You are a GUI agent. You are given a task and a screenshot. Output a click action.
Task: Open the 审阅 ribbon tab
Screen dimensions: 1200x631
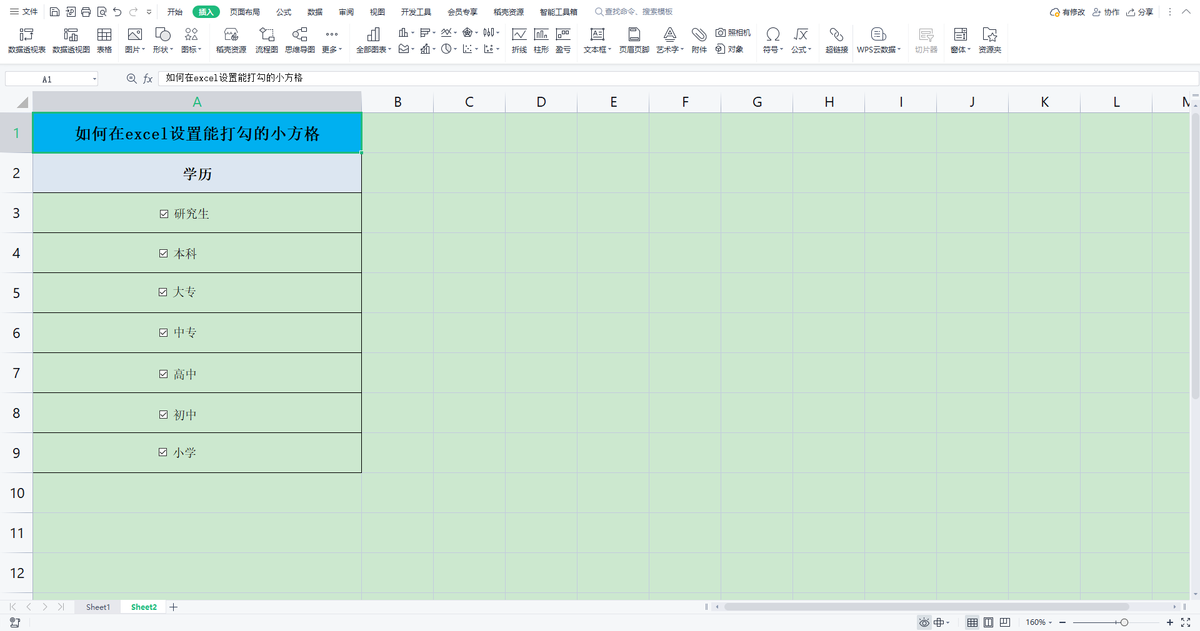click(346, 12)
